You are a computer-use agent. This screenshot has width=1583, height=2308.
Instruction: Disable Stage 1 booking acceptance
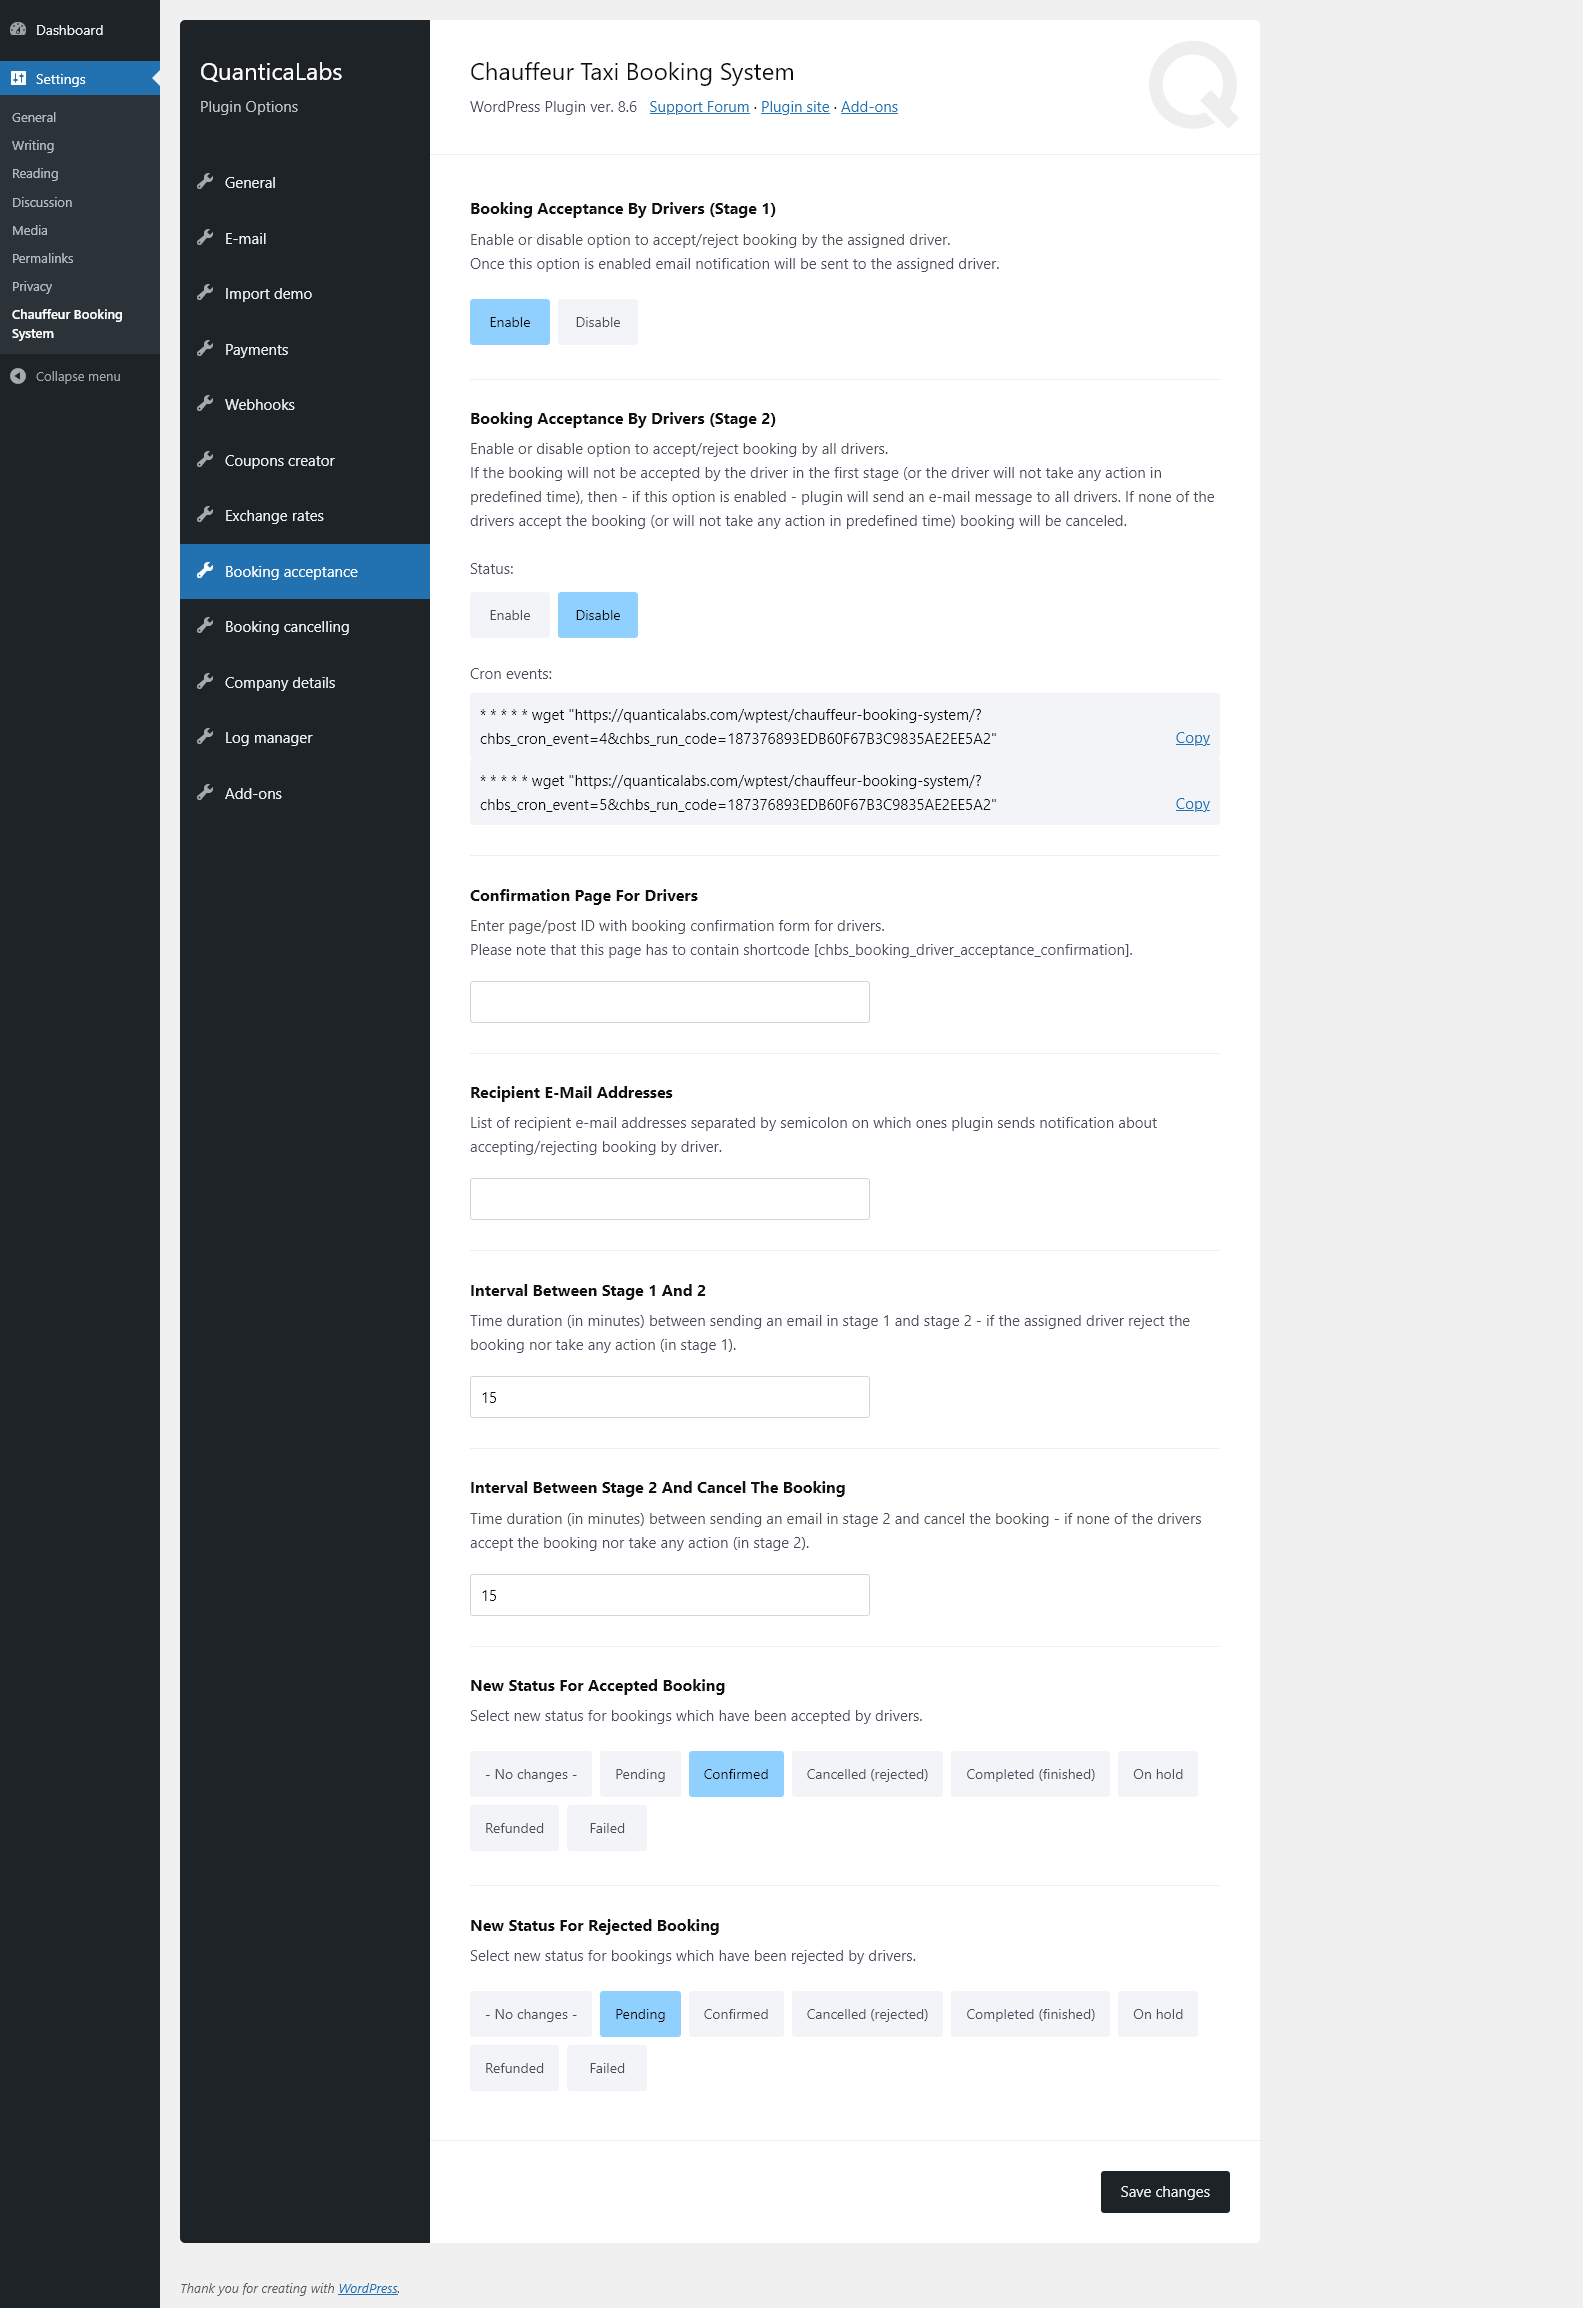point(597,322)
